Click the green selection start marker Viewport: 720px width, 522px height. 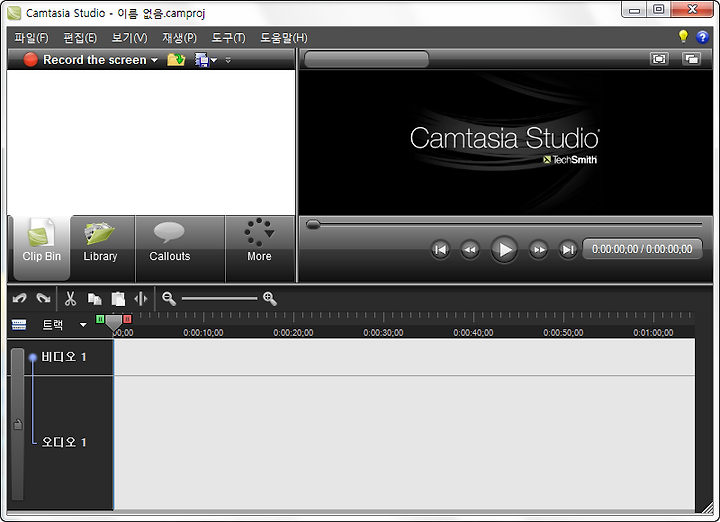(100, 319)
